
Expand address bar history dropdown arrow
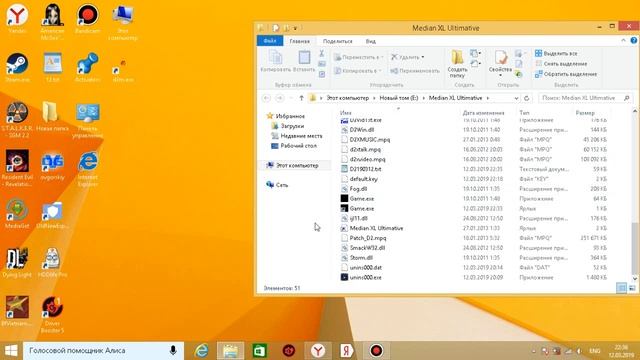pyautogui.click(x=516, y=98)
